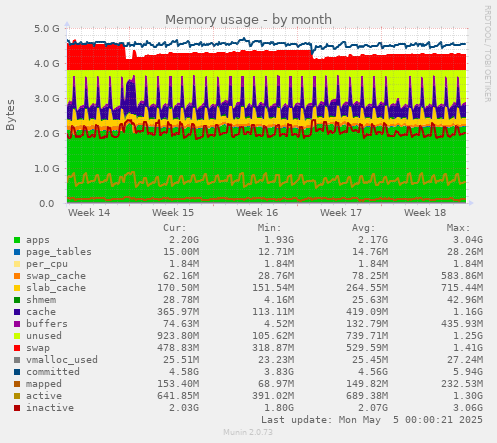Click slab_cache max value 715.44M
The width and height of the screenshot is (497, 443).
(x=462, y=288)
